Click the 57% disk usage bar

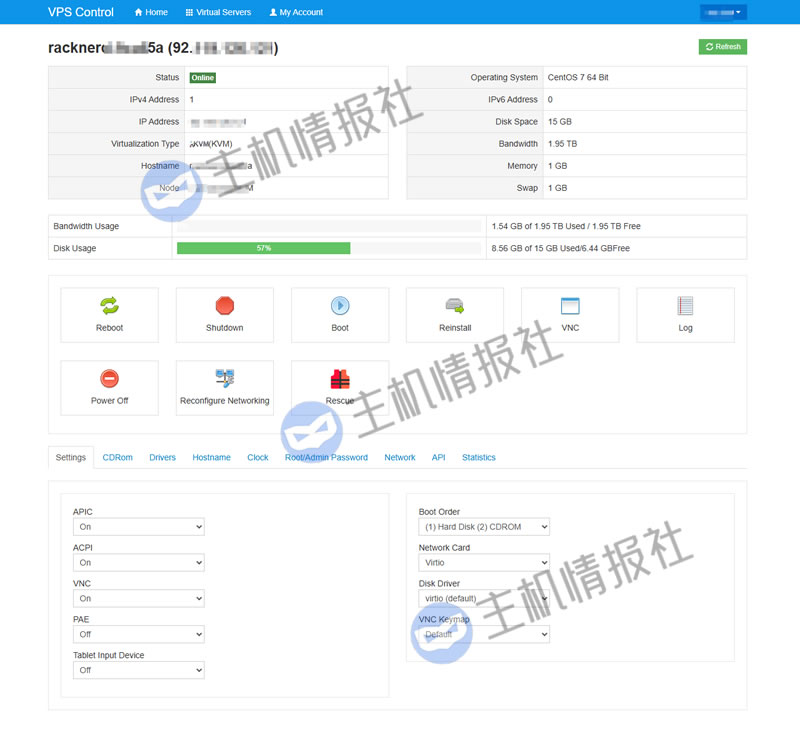(x=263, y=248)
